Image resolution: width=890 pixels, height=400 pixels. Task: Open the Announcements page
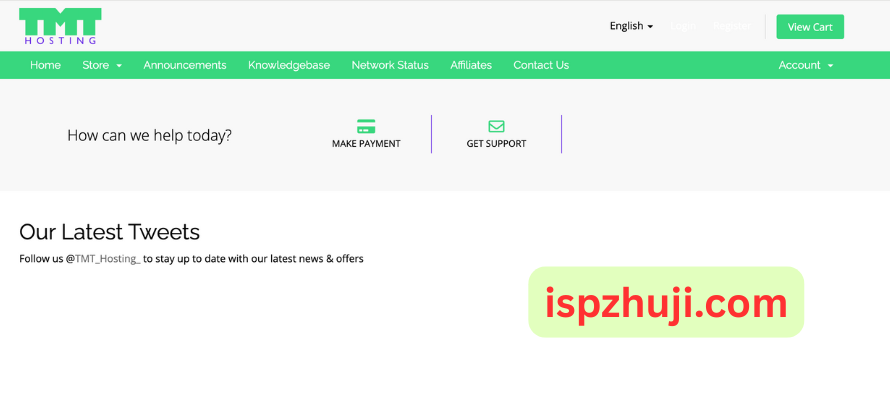185,65
